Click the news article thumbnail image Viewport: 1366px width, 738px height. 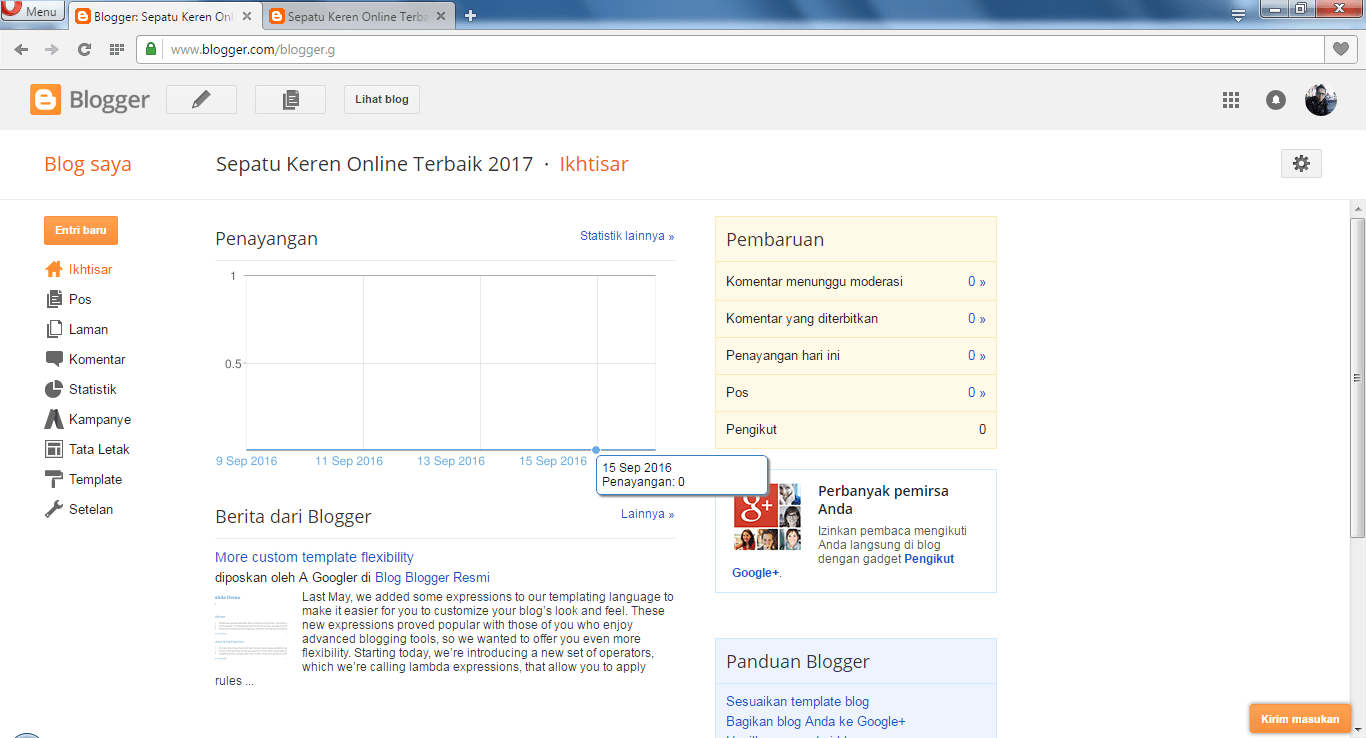point(252,628)
